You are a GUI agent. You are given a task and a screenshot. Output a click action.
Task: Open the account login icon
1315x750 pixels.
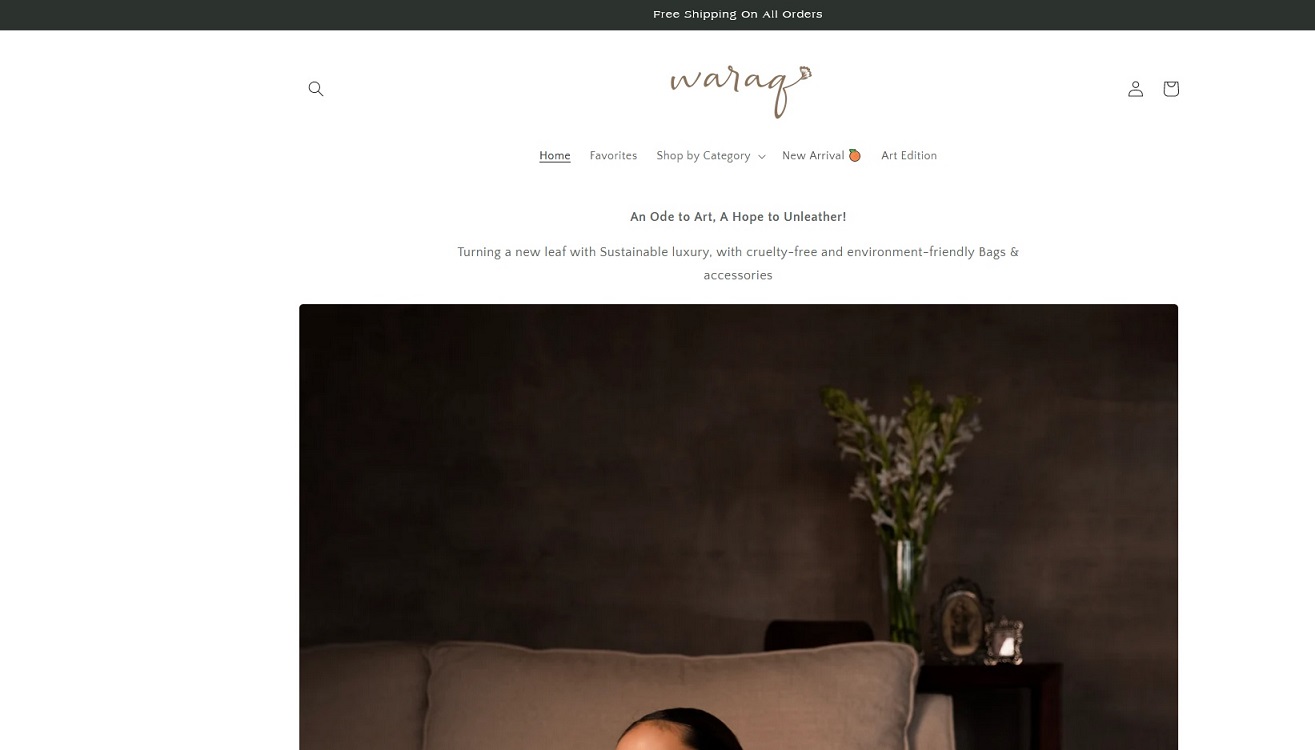[1135, 89]
